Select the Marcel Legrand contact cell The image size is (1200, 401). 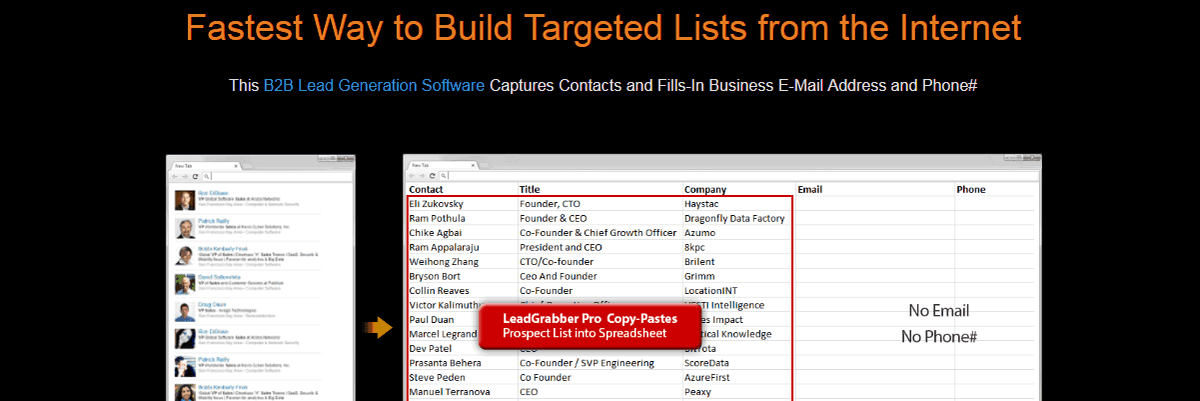pyautogui.click(x=443, y=334)
